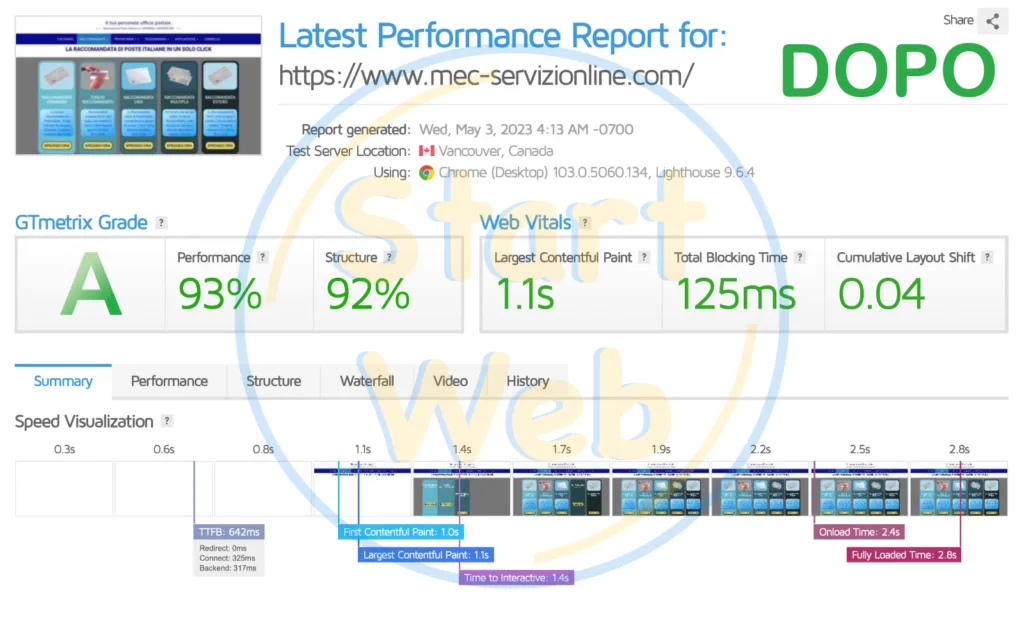Open help icon next to Structure score
This screenshot has height=633, width=1024.
(x=389, y=257)
